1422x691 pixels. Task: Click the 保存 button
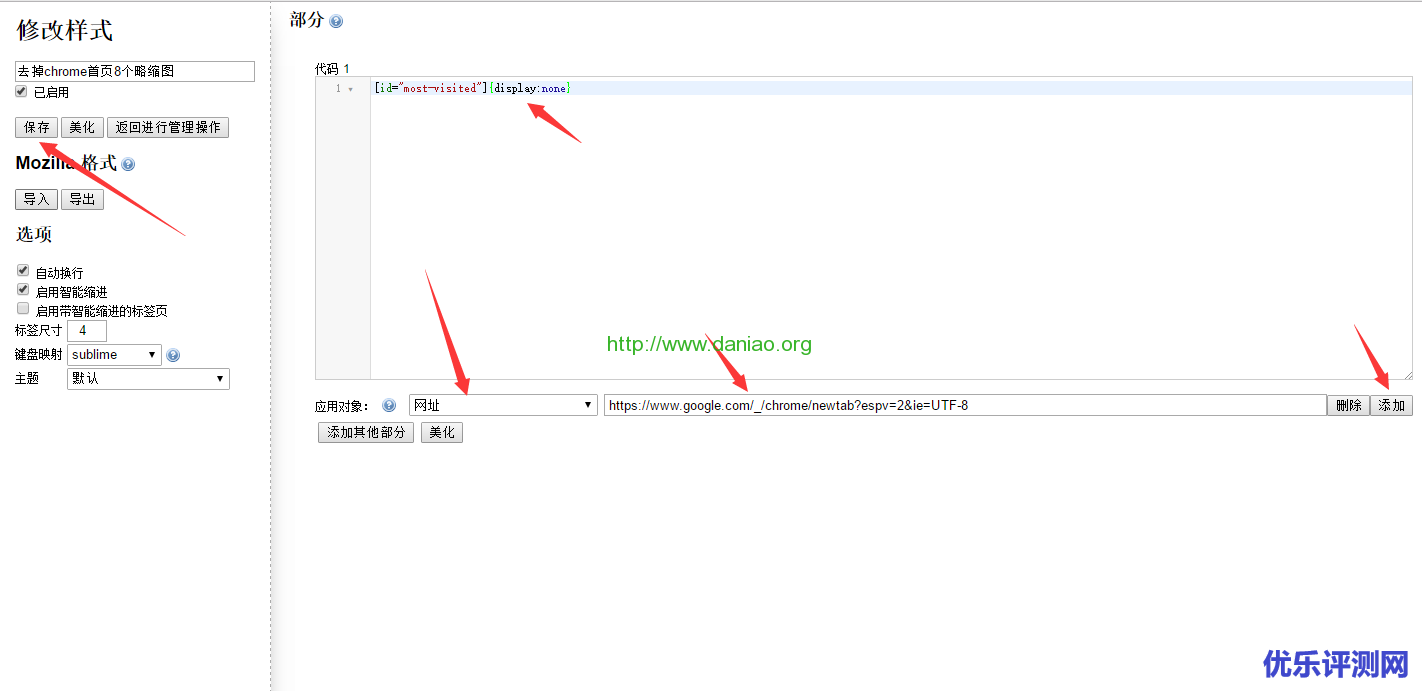tap(37, 128)
